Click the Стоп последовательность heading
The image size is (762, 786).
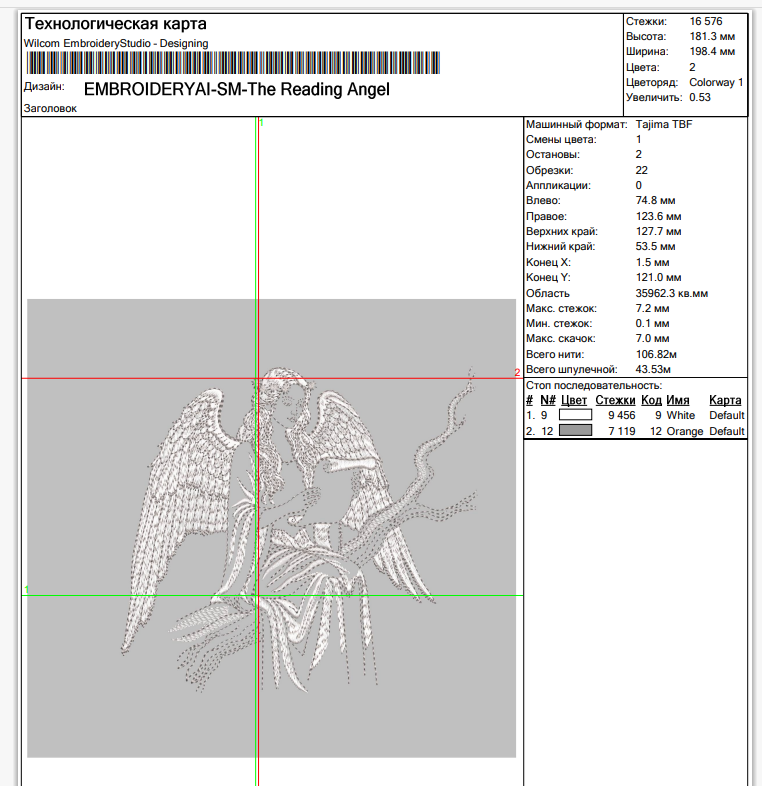(594, 385)
